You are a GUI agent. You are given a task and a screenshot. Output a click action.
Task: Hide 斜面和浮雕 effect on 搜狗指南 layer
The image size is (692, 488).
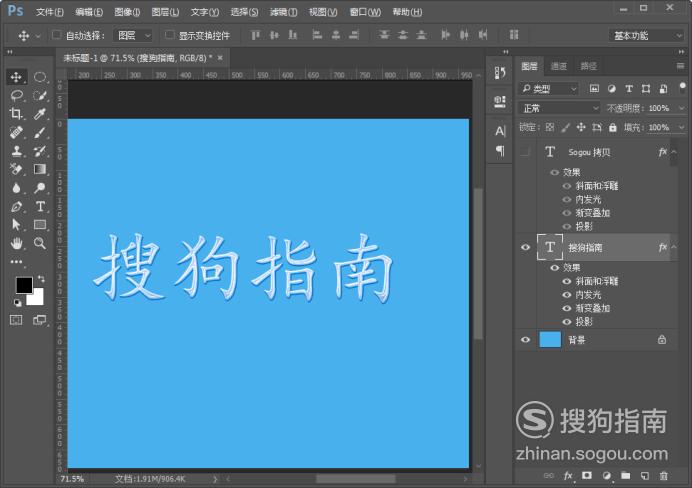[x=567, y=281]
